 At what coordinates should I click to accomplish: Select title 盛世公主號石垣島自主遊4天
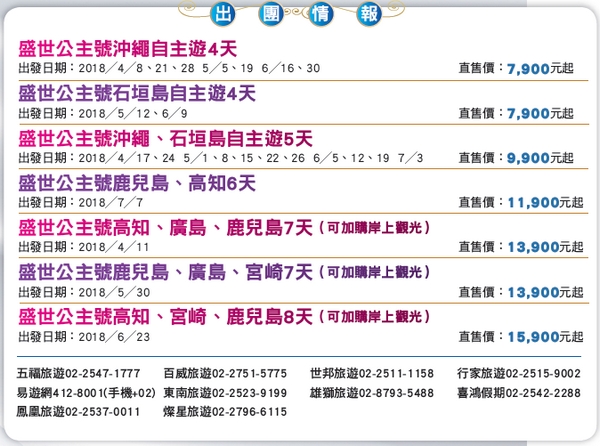point(137,93)
